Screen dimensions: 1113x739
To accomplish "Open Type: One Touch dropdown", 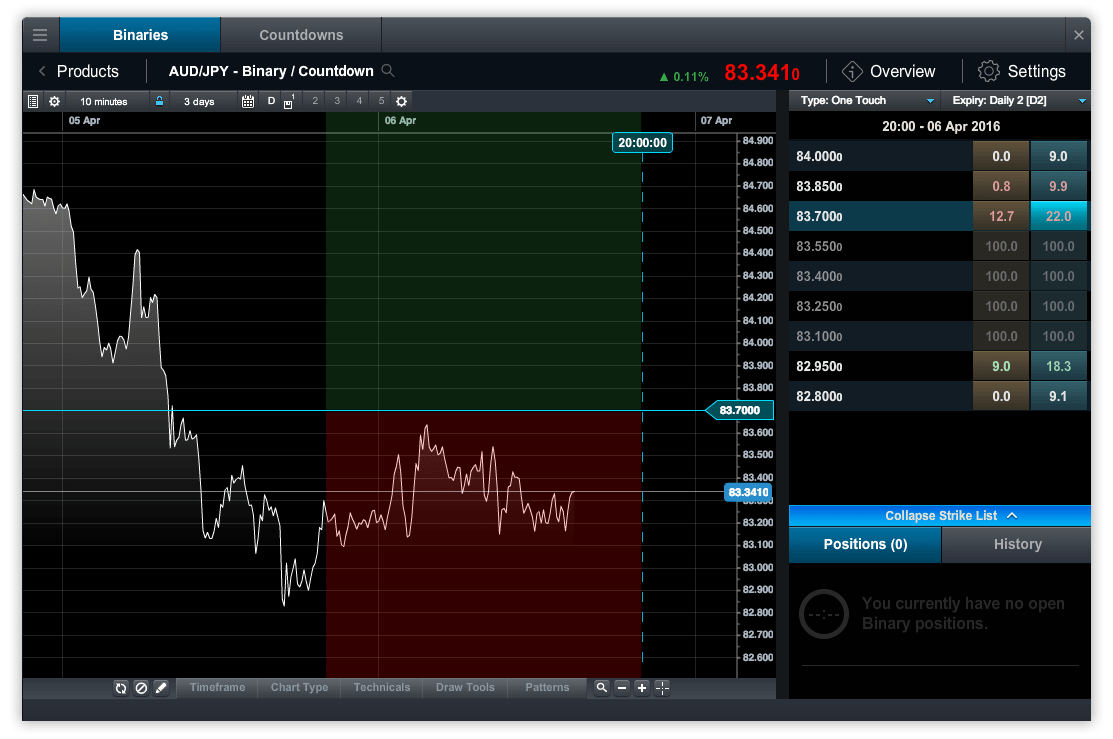I will click(x=865, y=101).
